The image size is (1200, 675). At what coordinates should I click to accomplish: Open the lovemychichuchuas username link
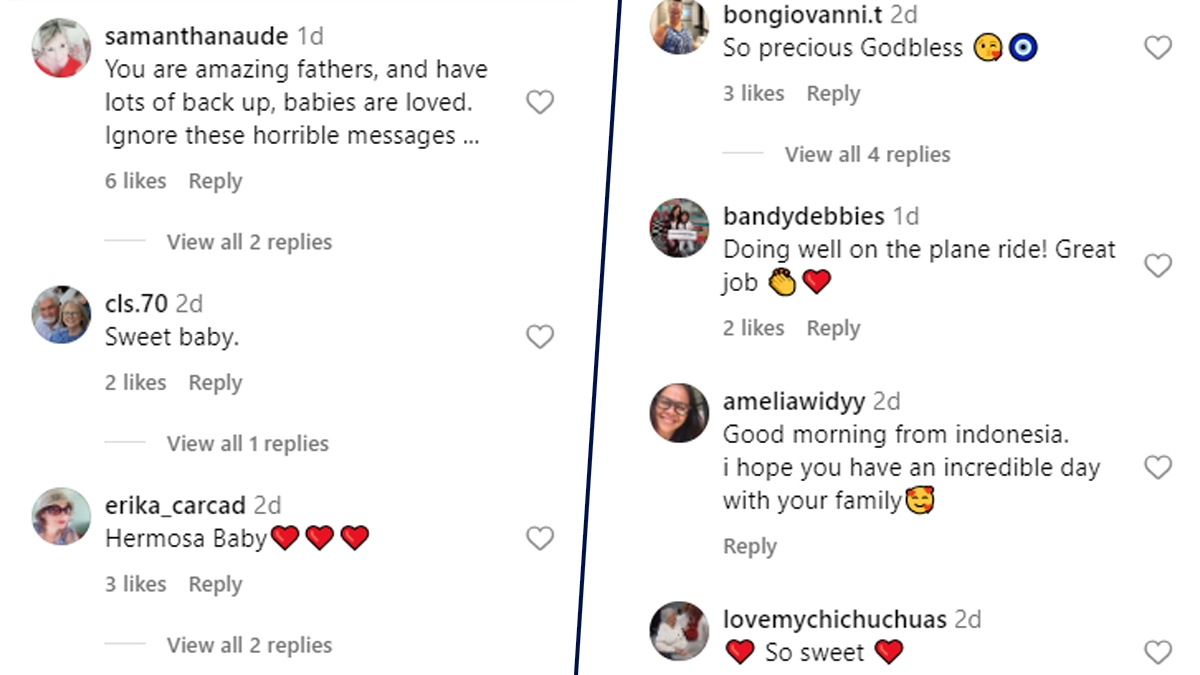tap(834, 620)
